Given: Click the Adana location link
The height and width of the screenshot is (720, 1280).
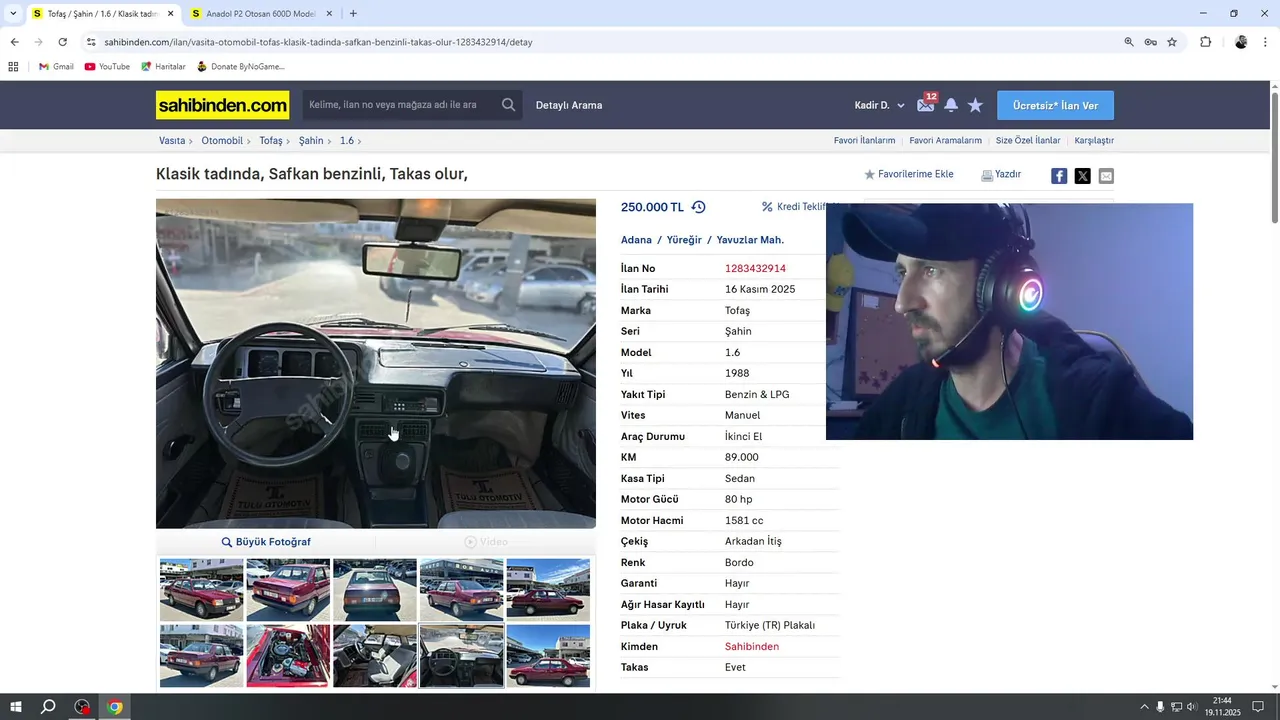Looking at the screenshot, I should 636,240.
